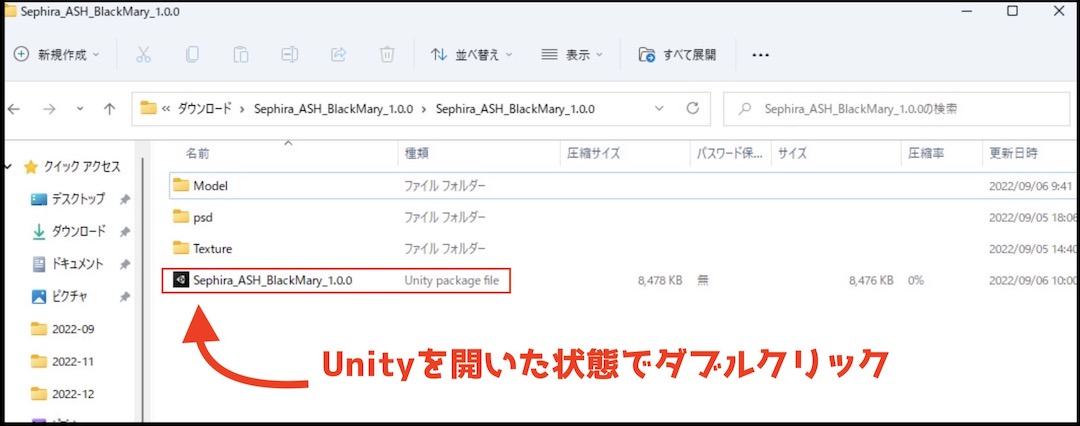Click the Unity package file icon
This screenshot has height=426, width=1080.
click(180, 280)
